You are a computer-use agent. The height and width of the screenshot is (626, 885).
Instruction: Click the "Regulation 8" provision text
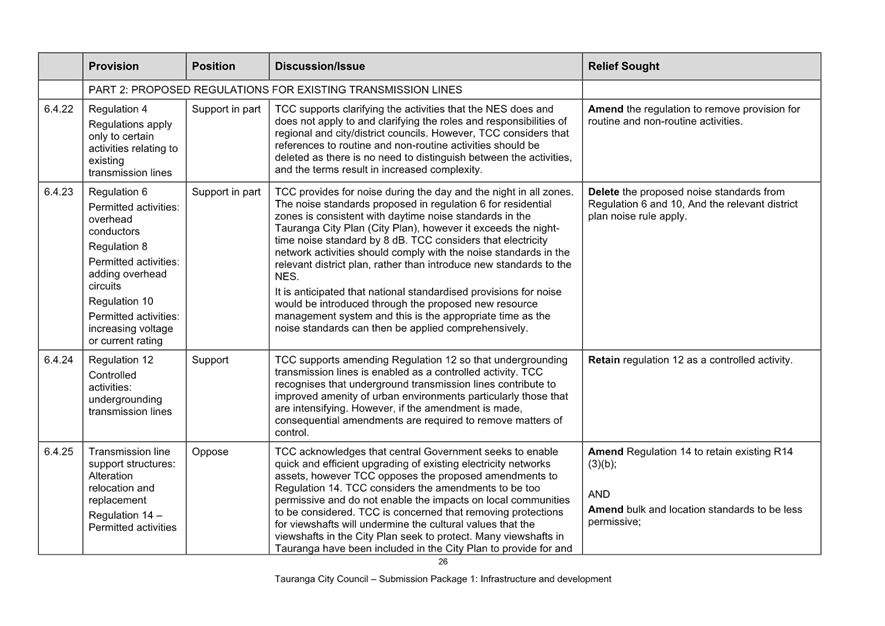coord(118,247)
